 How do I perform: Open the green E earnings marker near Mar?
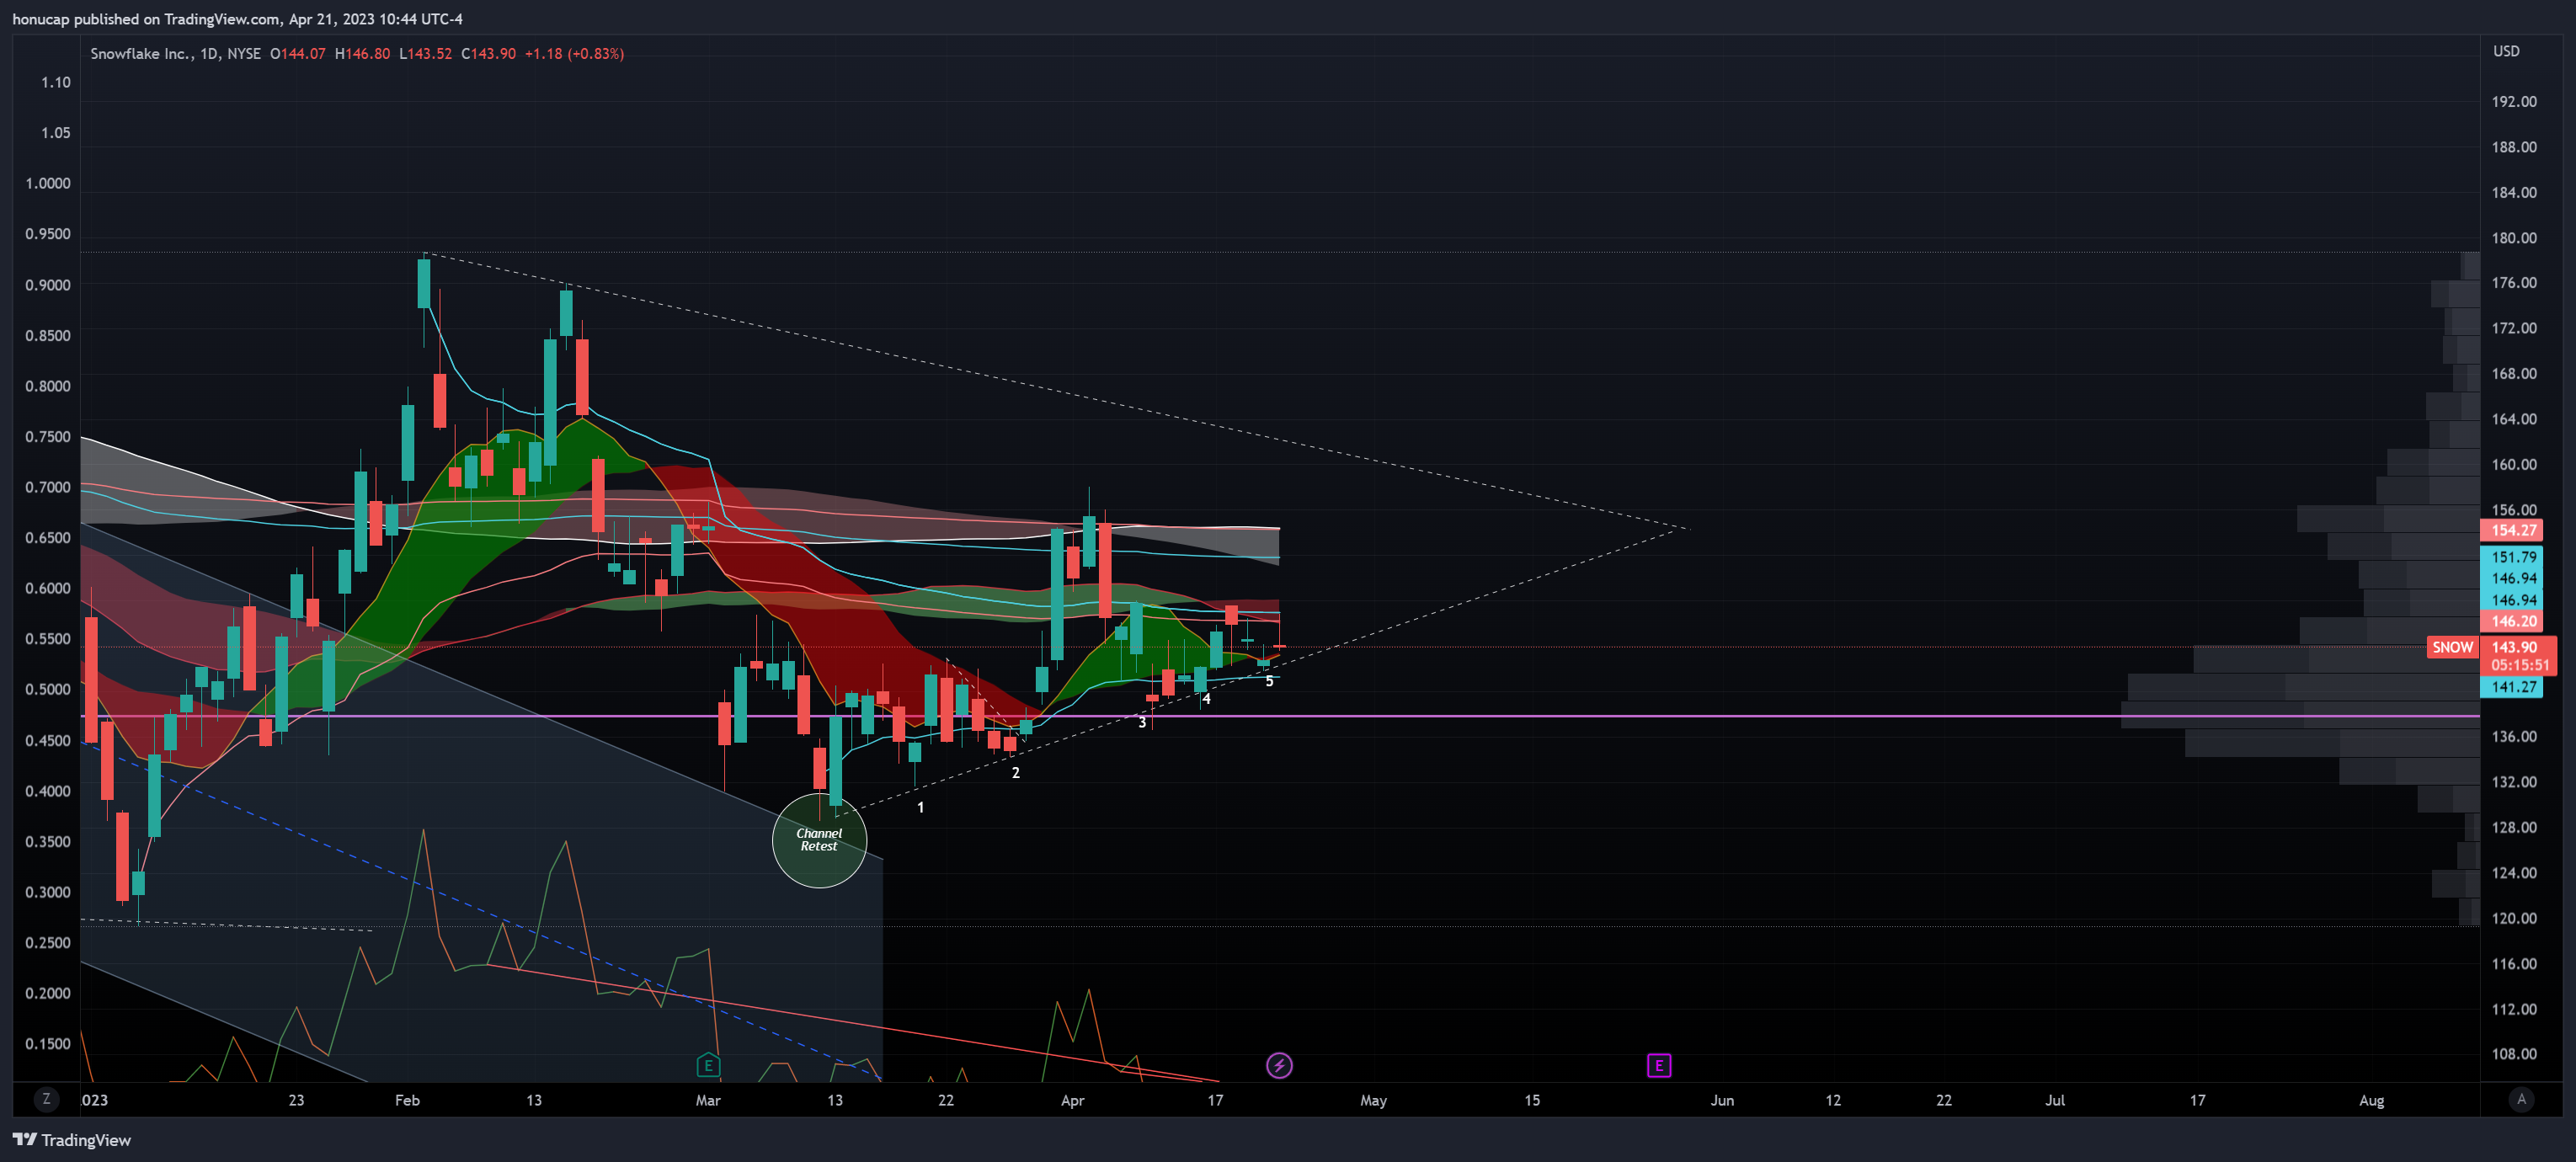[708, 1065]
